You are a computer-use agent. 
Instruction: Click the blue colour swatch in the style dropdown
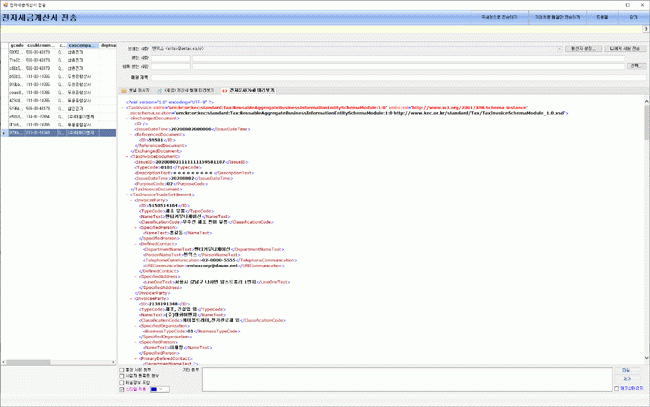pos(153,389)
